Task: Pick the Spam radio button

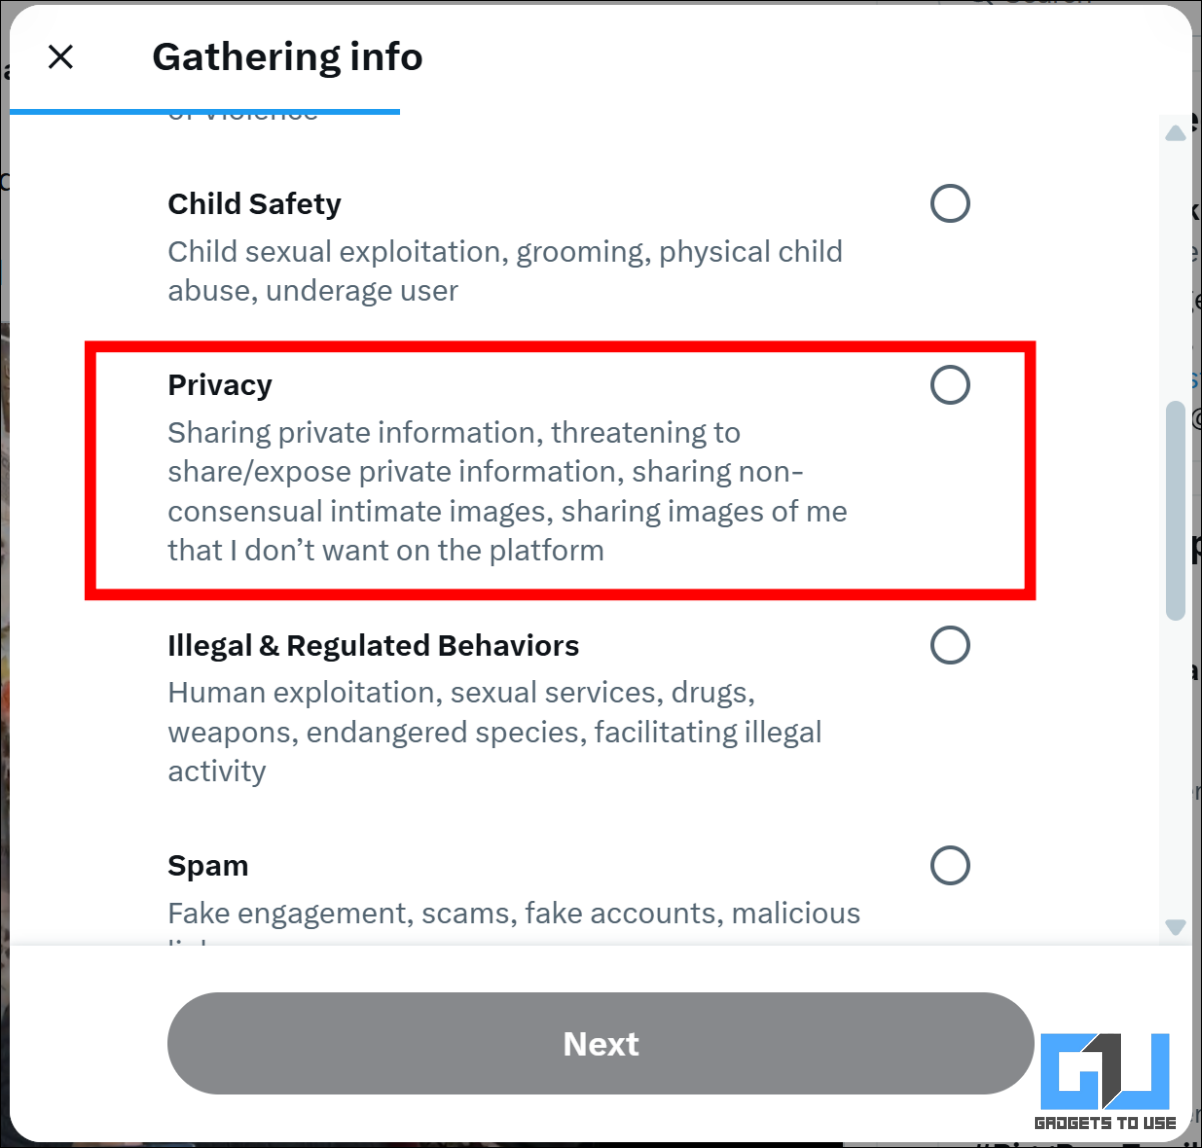Action: (949, 864)
